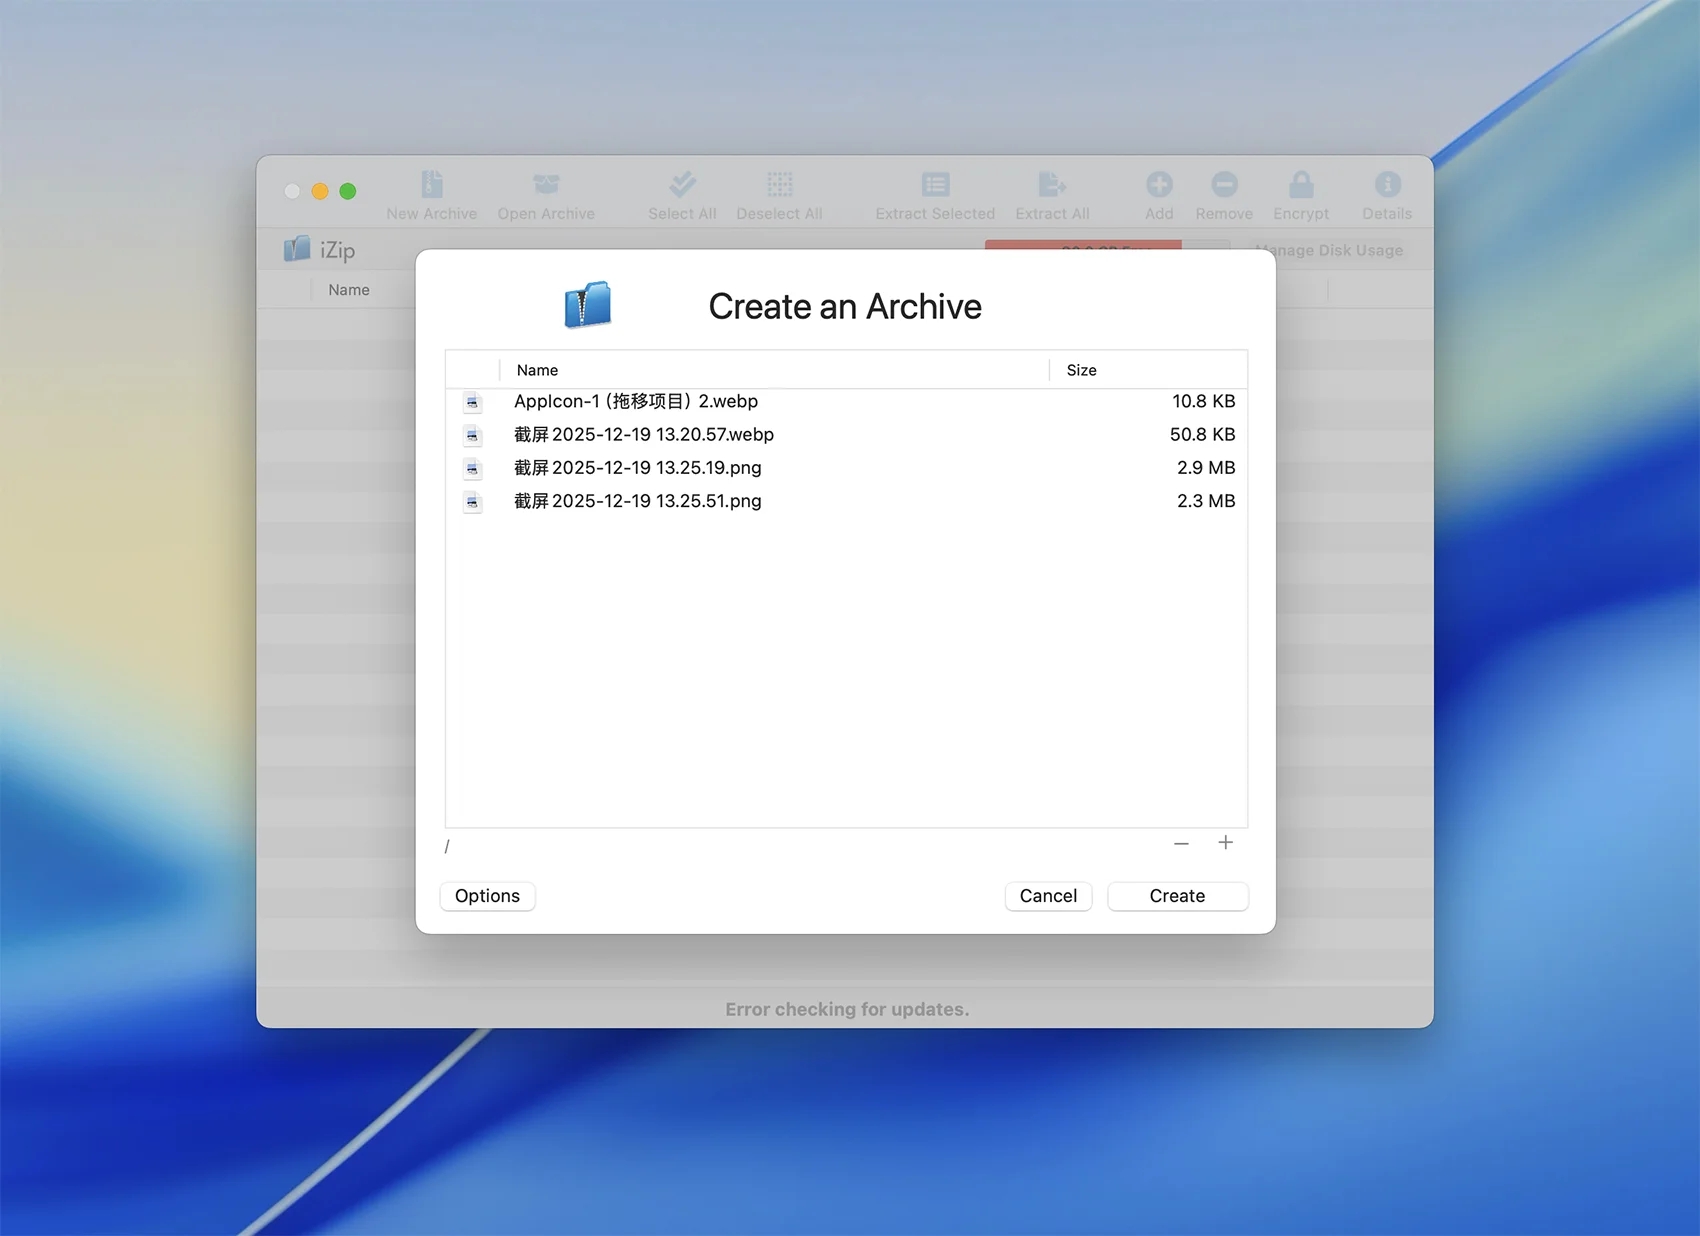Click Create to build the archive
This screenshot has width=1700, height=1236.
(x=1177, y=896)
